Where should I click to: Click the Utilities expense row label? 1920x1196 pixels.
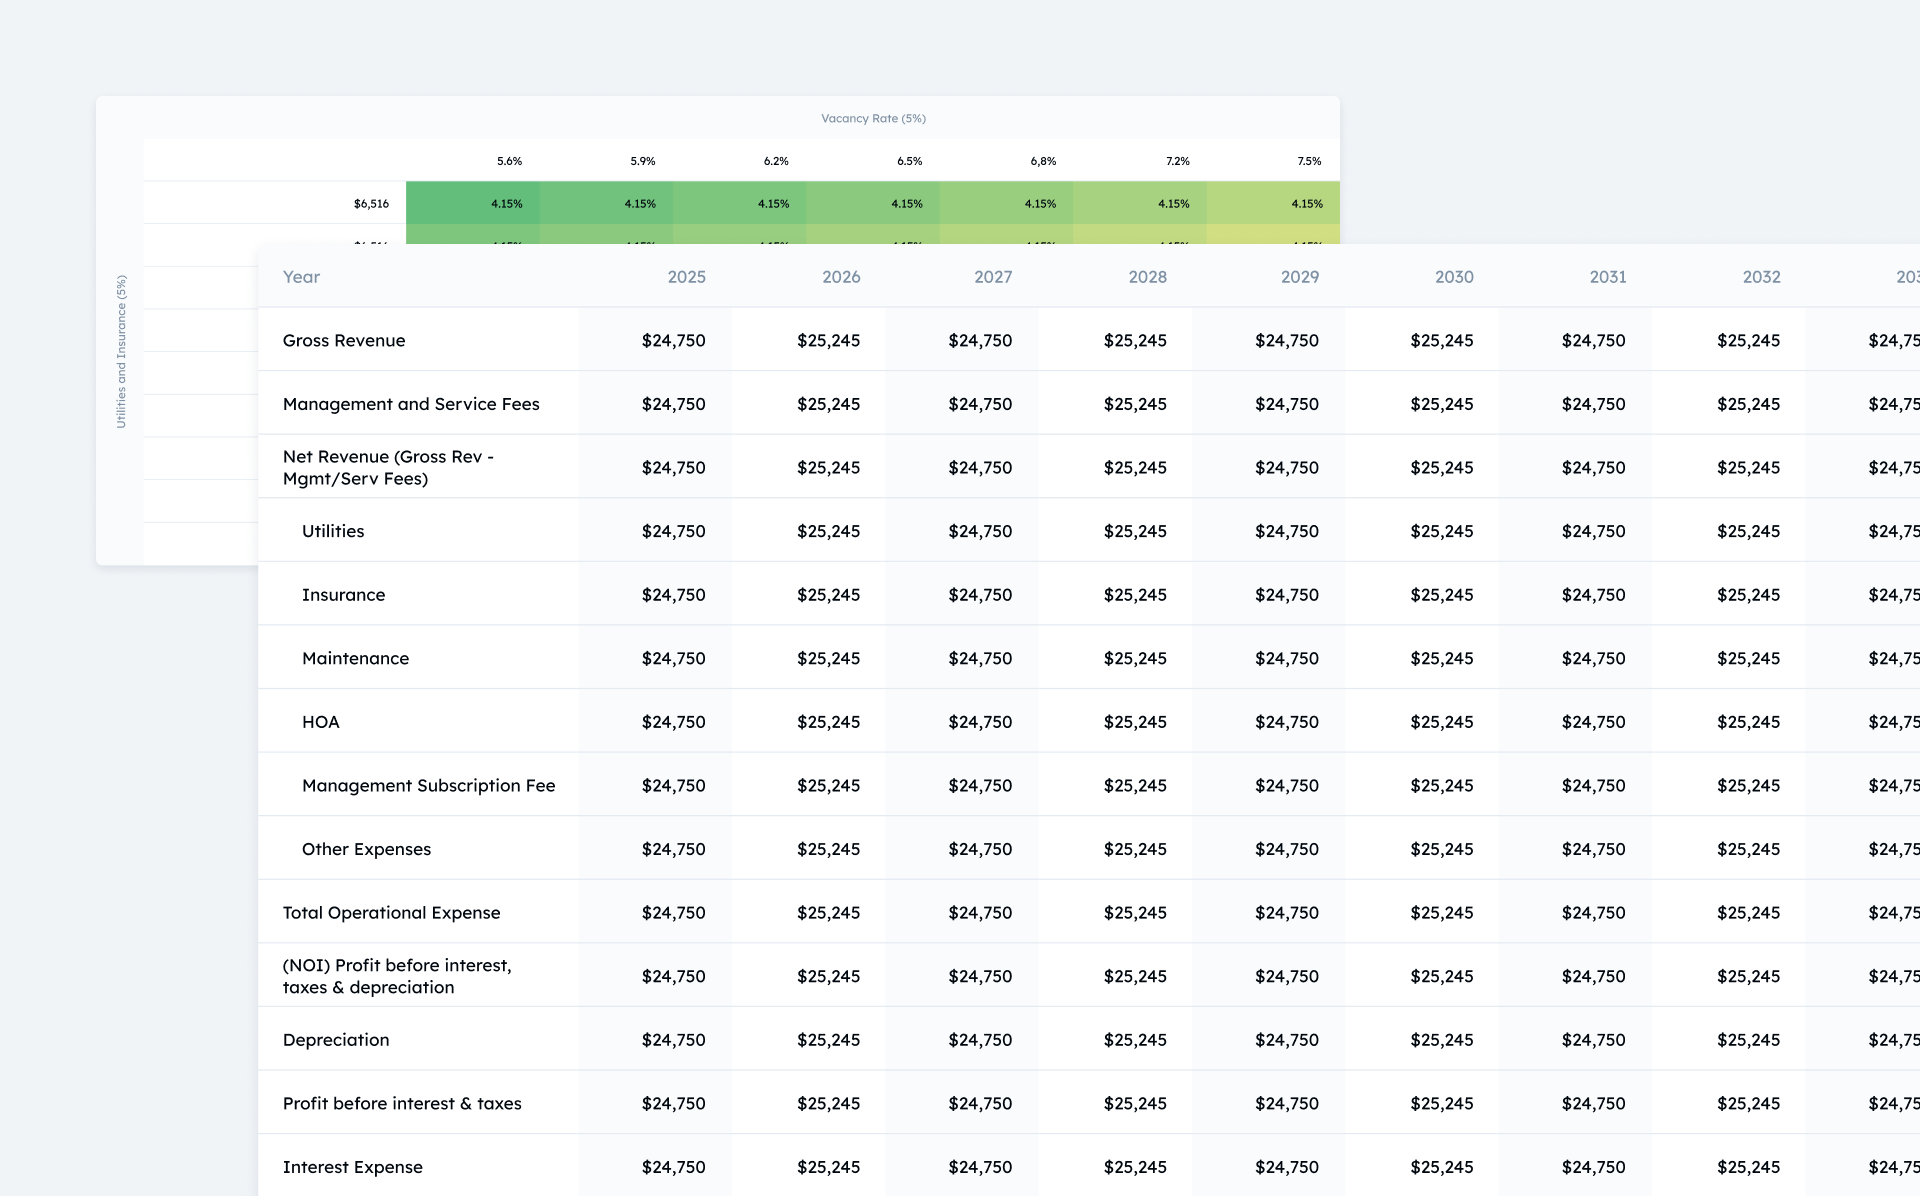pyautogui.click(x=333, y=531)
